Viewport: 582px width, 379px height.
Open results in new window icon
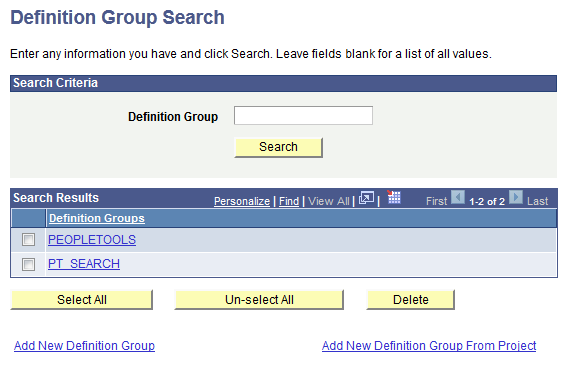pos(366,198)
